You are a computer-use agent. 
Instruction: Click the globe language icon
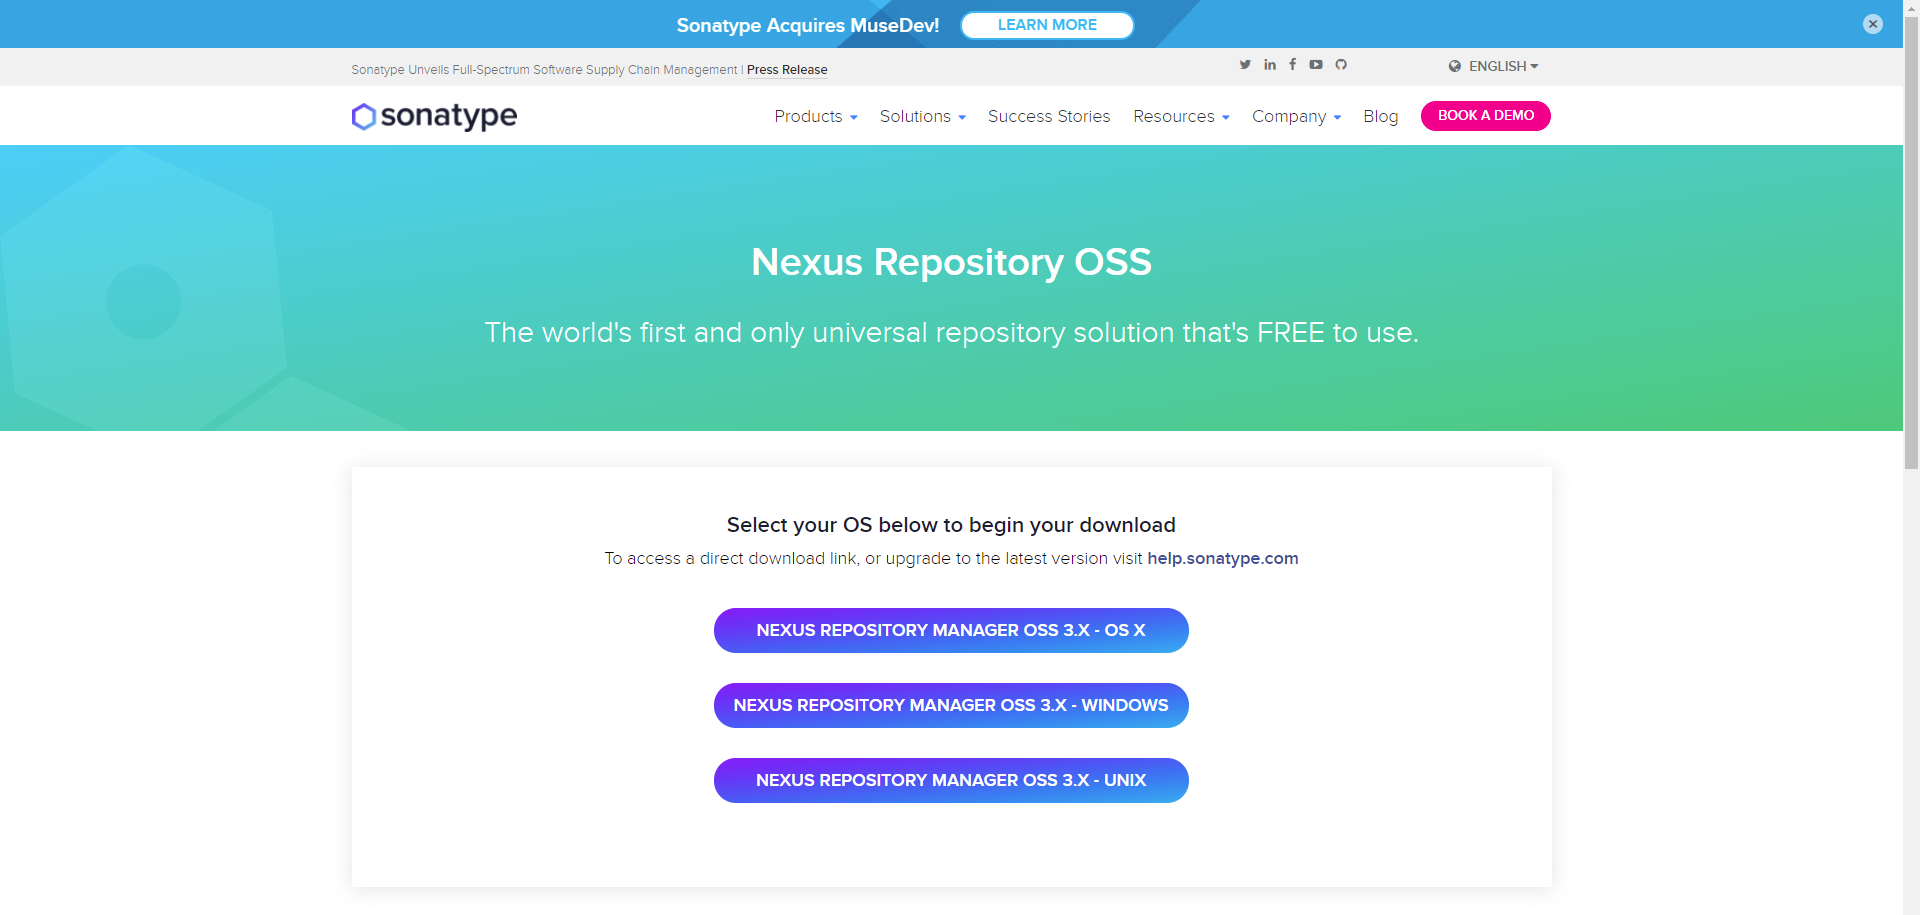tap(1455, 66)
